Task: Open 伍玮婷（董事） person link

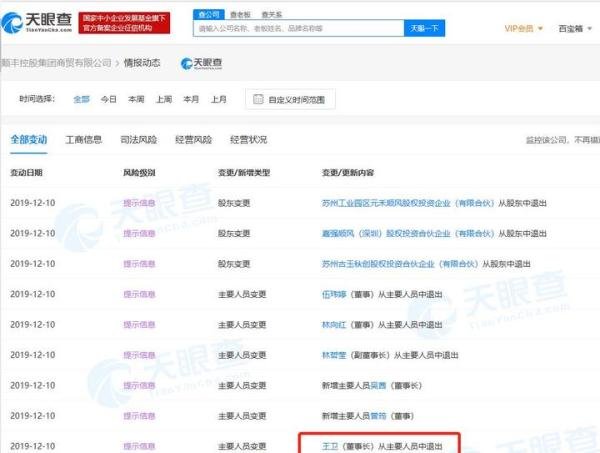Action: point(334,294)
